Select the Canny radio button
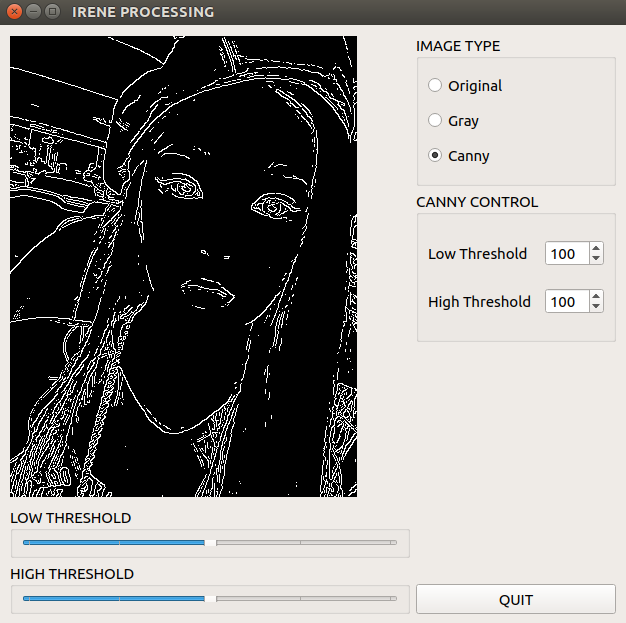 [x=435, y=155]
